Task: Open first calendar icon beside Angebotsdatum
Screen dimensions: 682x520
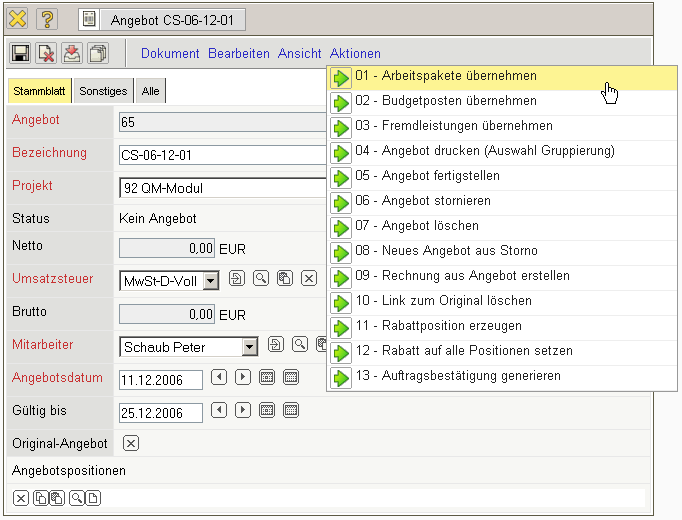Action: point(267,378)
